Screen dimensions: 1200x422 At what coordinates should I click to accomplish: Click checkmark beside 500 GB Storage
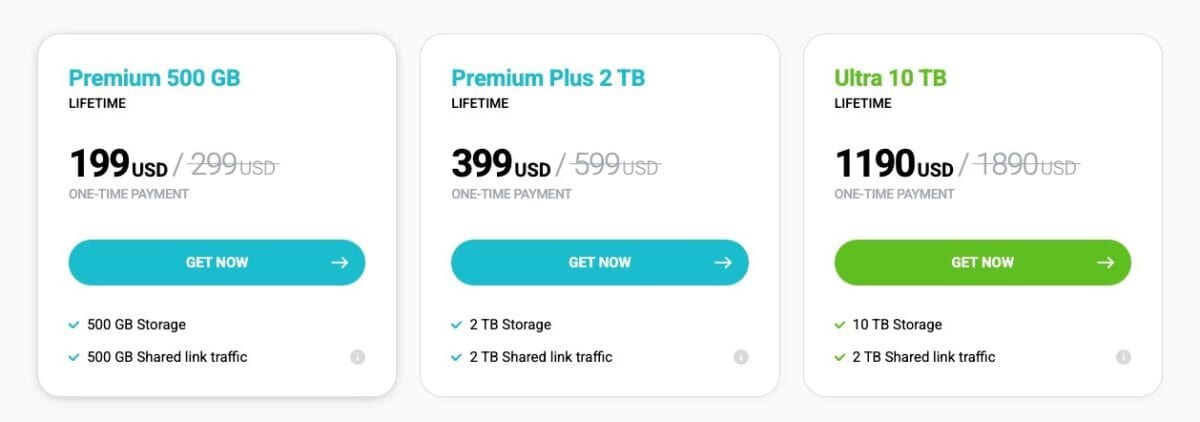[x=74, y=325]
